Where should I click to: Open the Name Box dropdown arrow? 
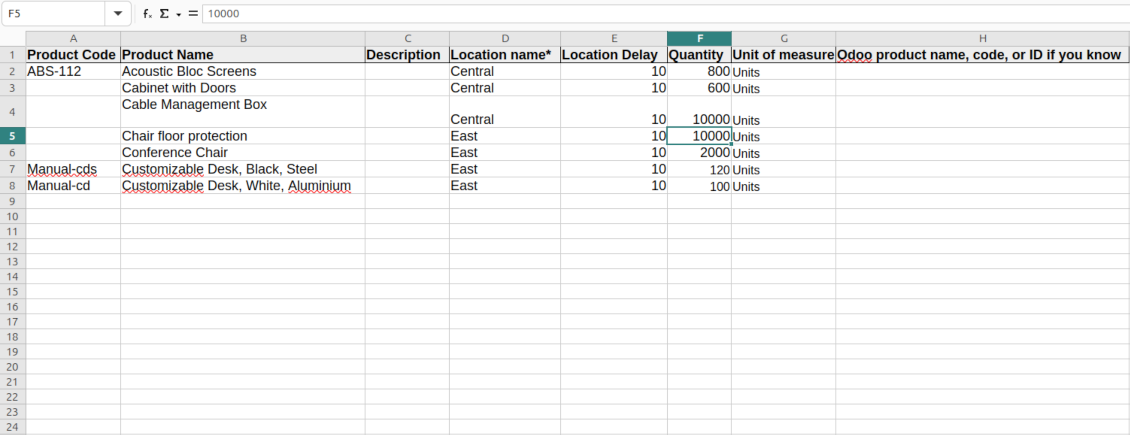pyautogui.click(x=118, y=14)
